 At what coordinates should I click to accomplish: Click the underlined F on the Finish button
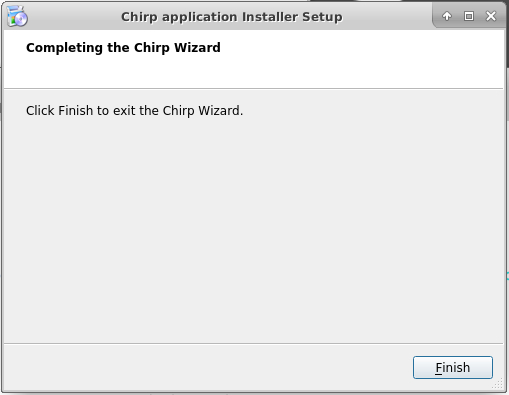click(439, 368)
